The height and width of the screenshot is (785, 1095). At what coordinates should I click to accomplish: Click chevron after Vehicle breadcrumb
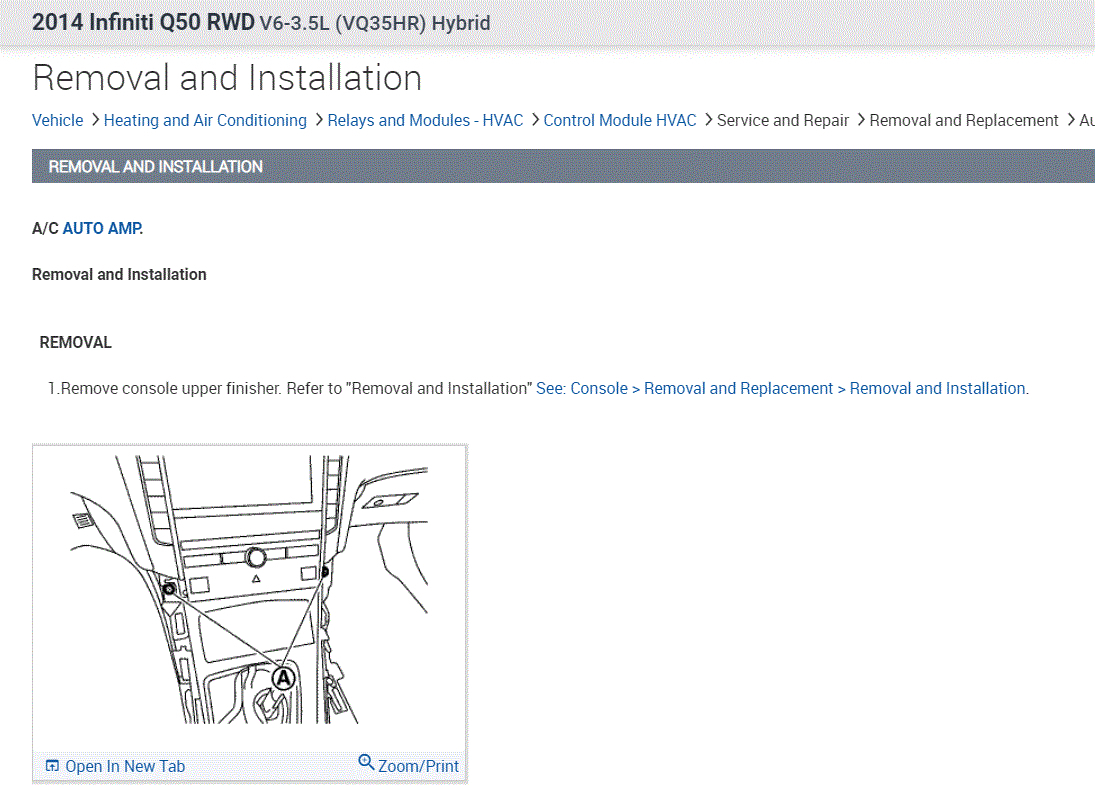click(x=95, y=120)
